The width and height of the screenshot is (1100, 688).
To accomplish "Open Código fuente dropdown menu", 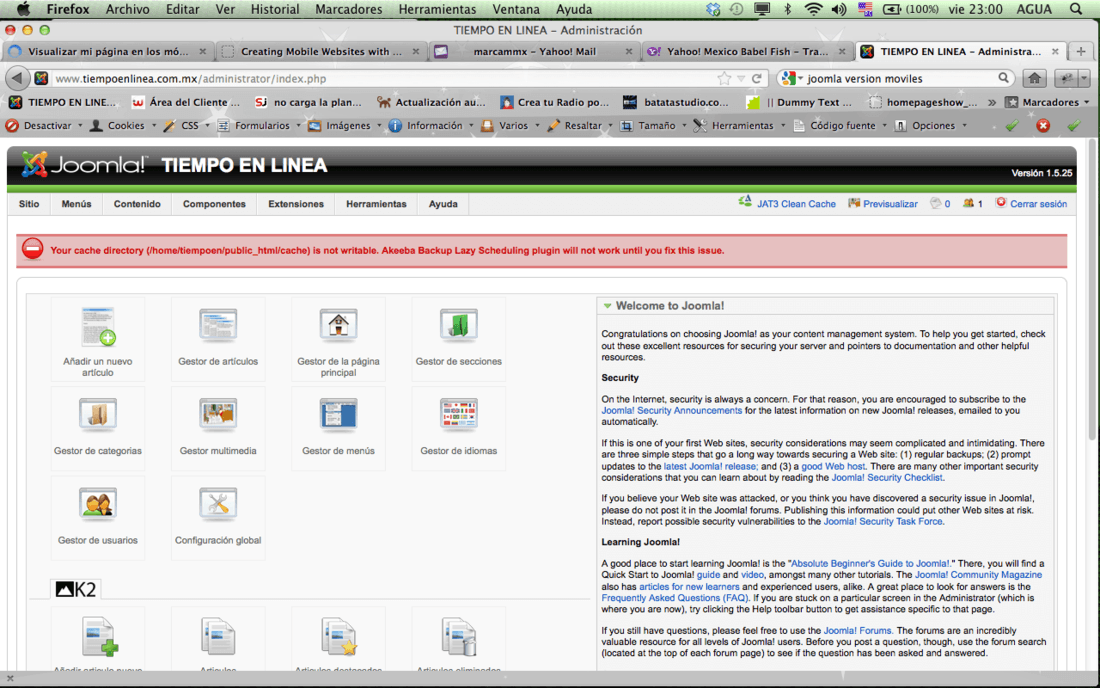I will click(840, 126).
